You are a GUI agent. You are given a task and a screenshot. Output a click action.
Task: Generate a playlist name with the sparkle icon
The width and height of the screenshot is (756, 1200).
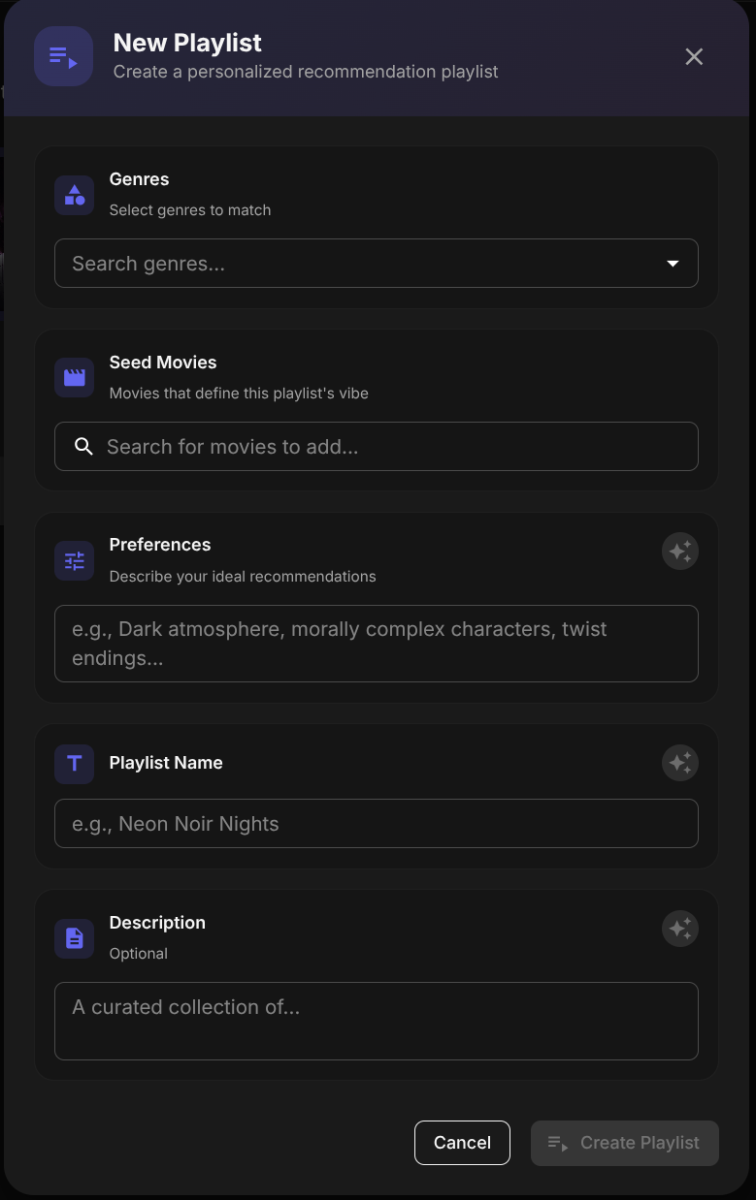click(x=680, y=763)
